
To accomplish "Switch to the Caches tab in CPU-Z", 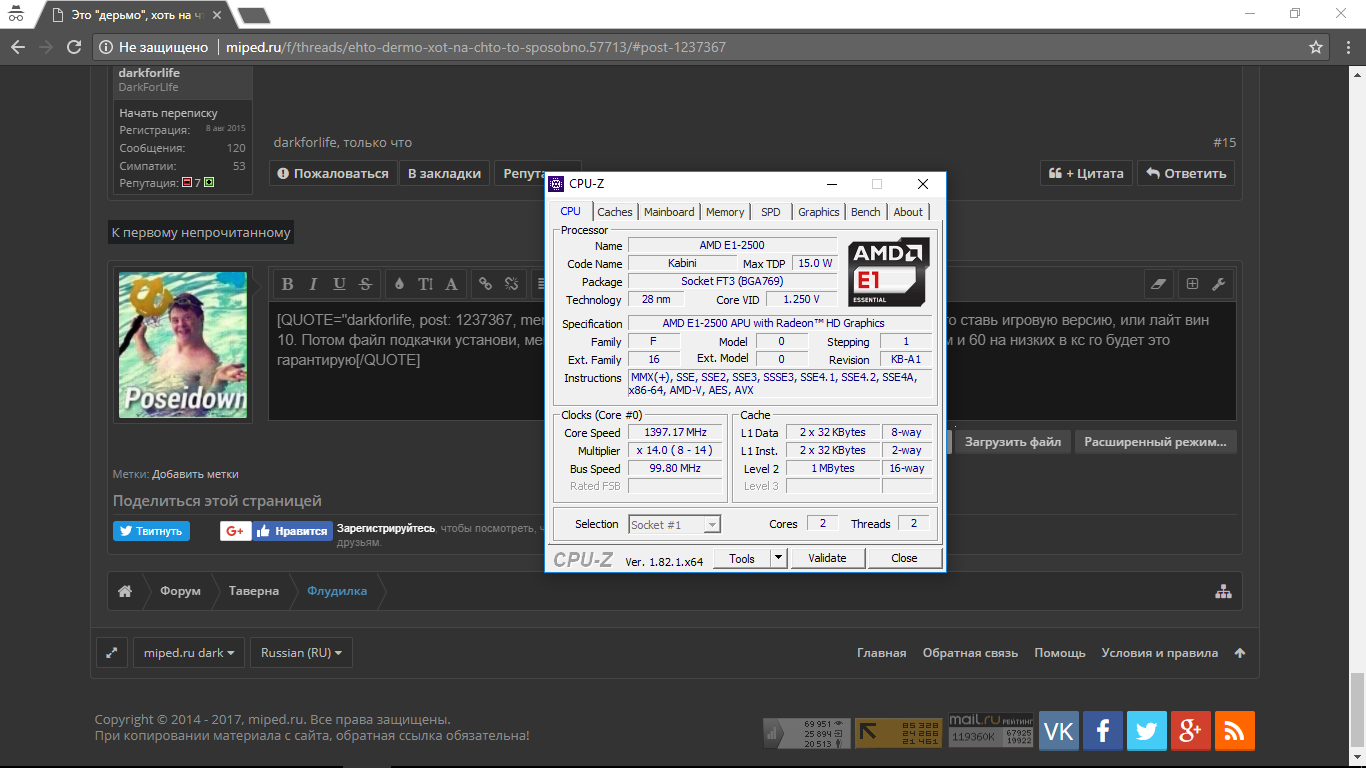I will pos(615,212).
